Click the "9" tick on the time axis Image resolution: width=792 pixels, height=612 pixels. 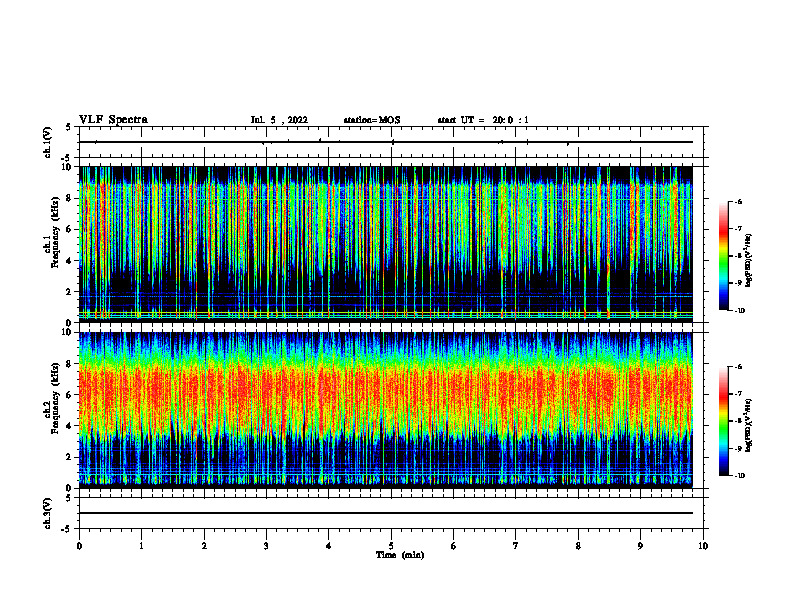[x=640, y=546]
